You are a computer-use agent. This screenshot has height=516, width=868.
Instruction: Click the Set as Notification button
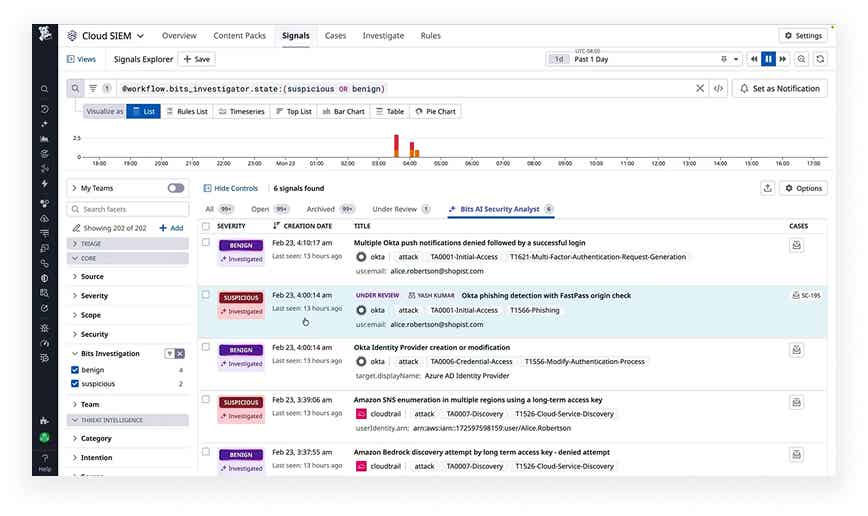[x=779, y=89]
